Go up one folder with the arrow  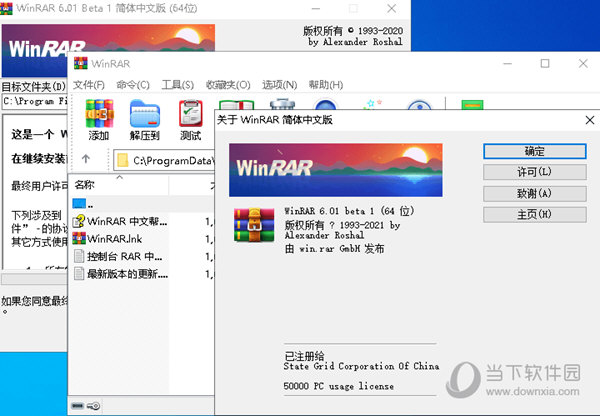[x=86, y=159]
